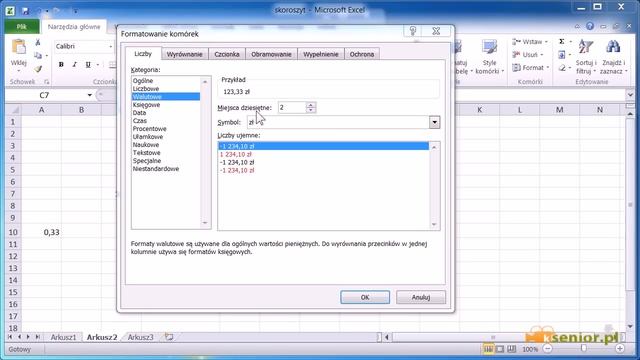Switch to Page Break Preview icon
The image size is (640, 360).
(511, 349)
